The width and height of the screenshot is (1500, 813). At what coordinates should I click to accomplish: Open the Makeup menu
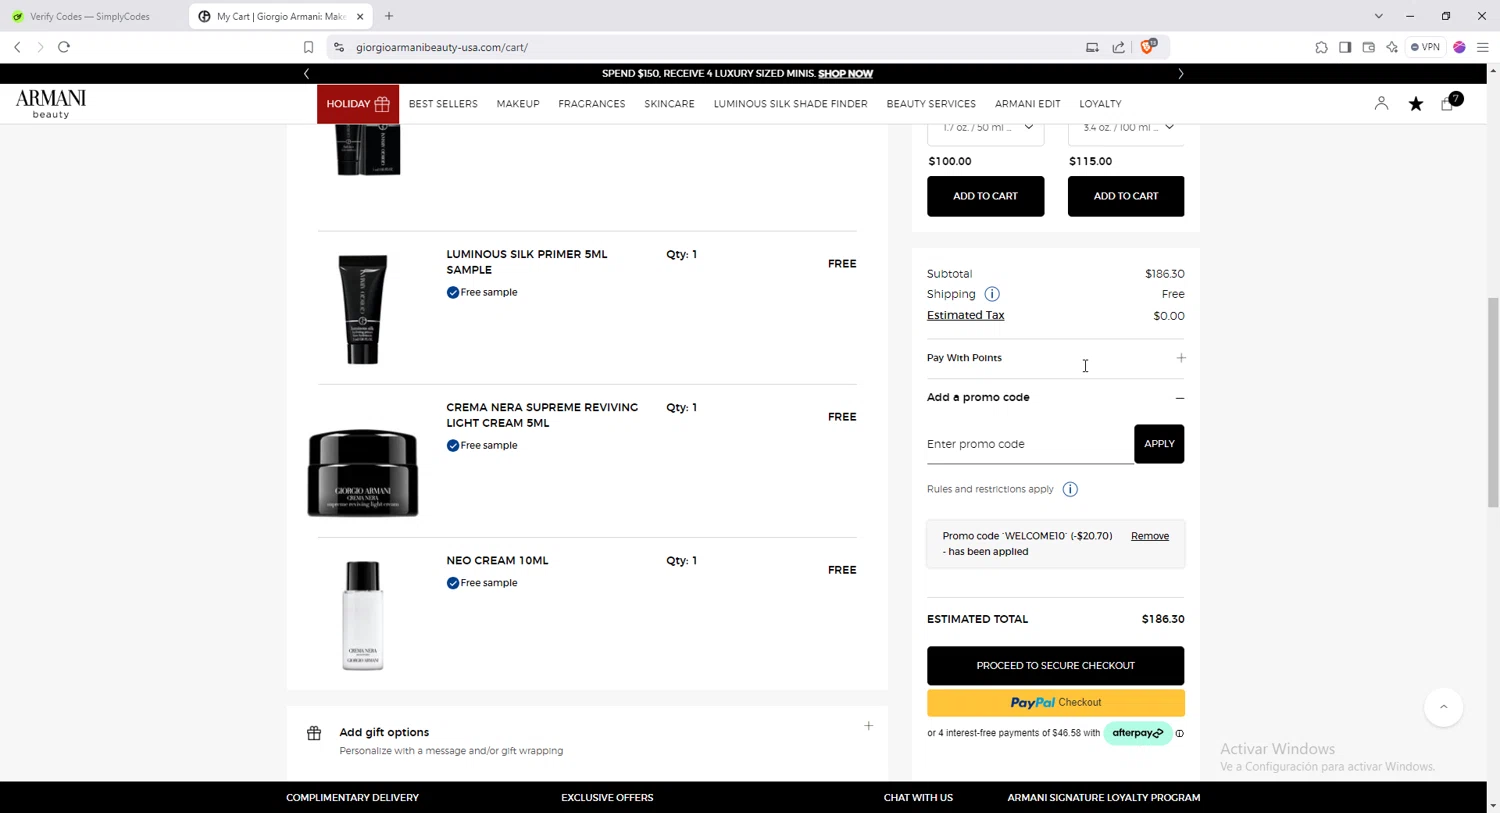point(518,104)
